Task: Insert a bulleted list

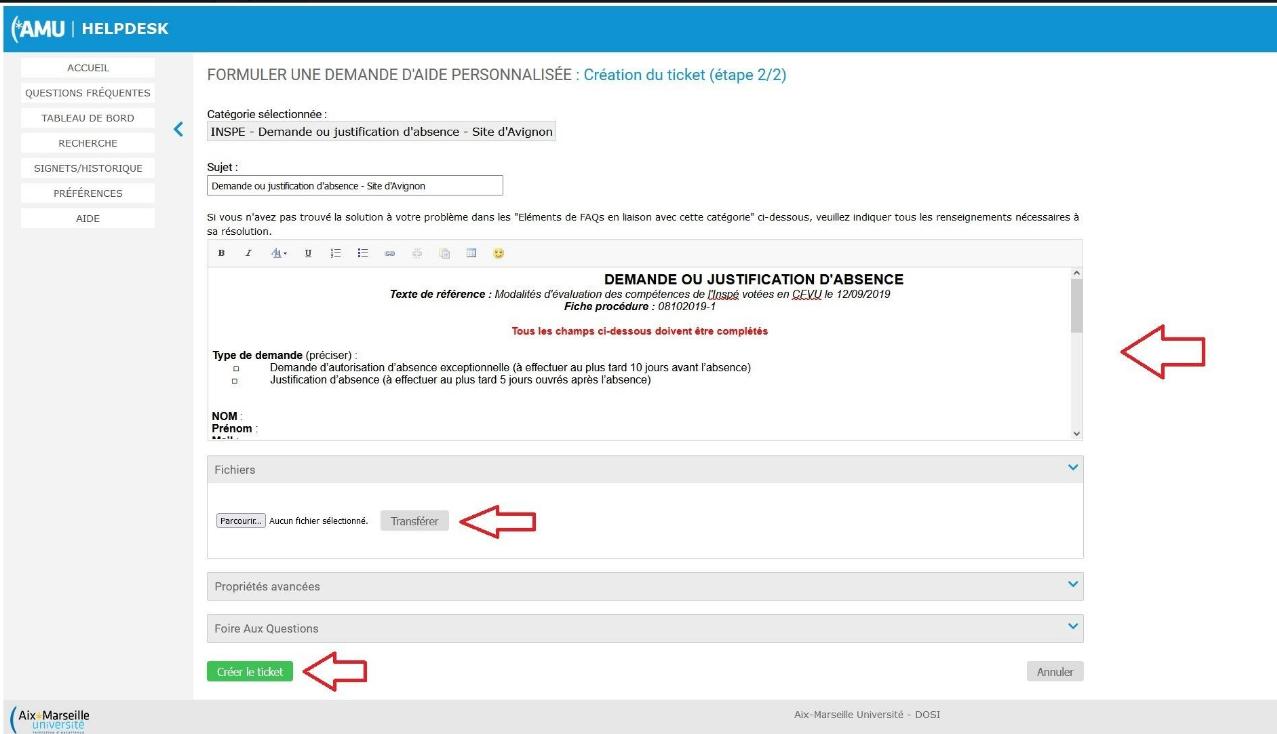Action: coord(363,254)
